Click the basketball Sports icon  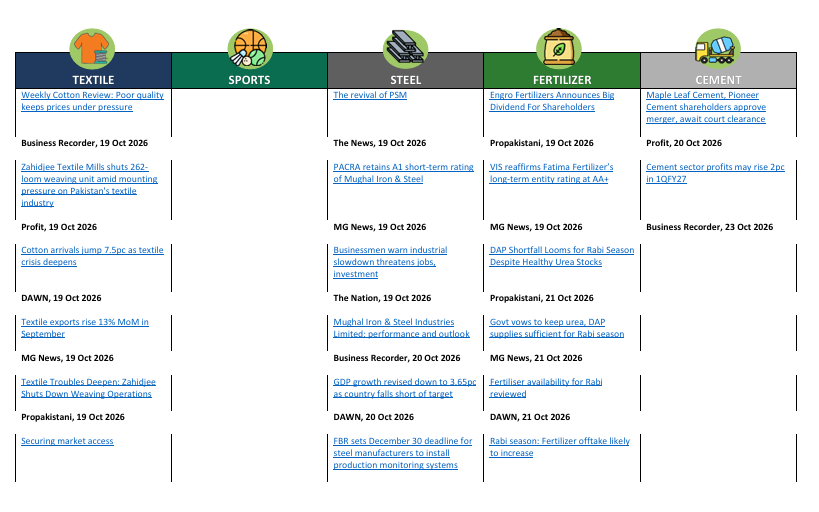point(250,49)
